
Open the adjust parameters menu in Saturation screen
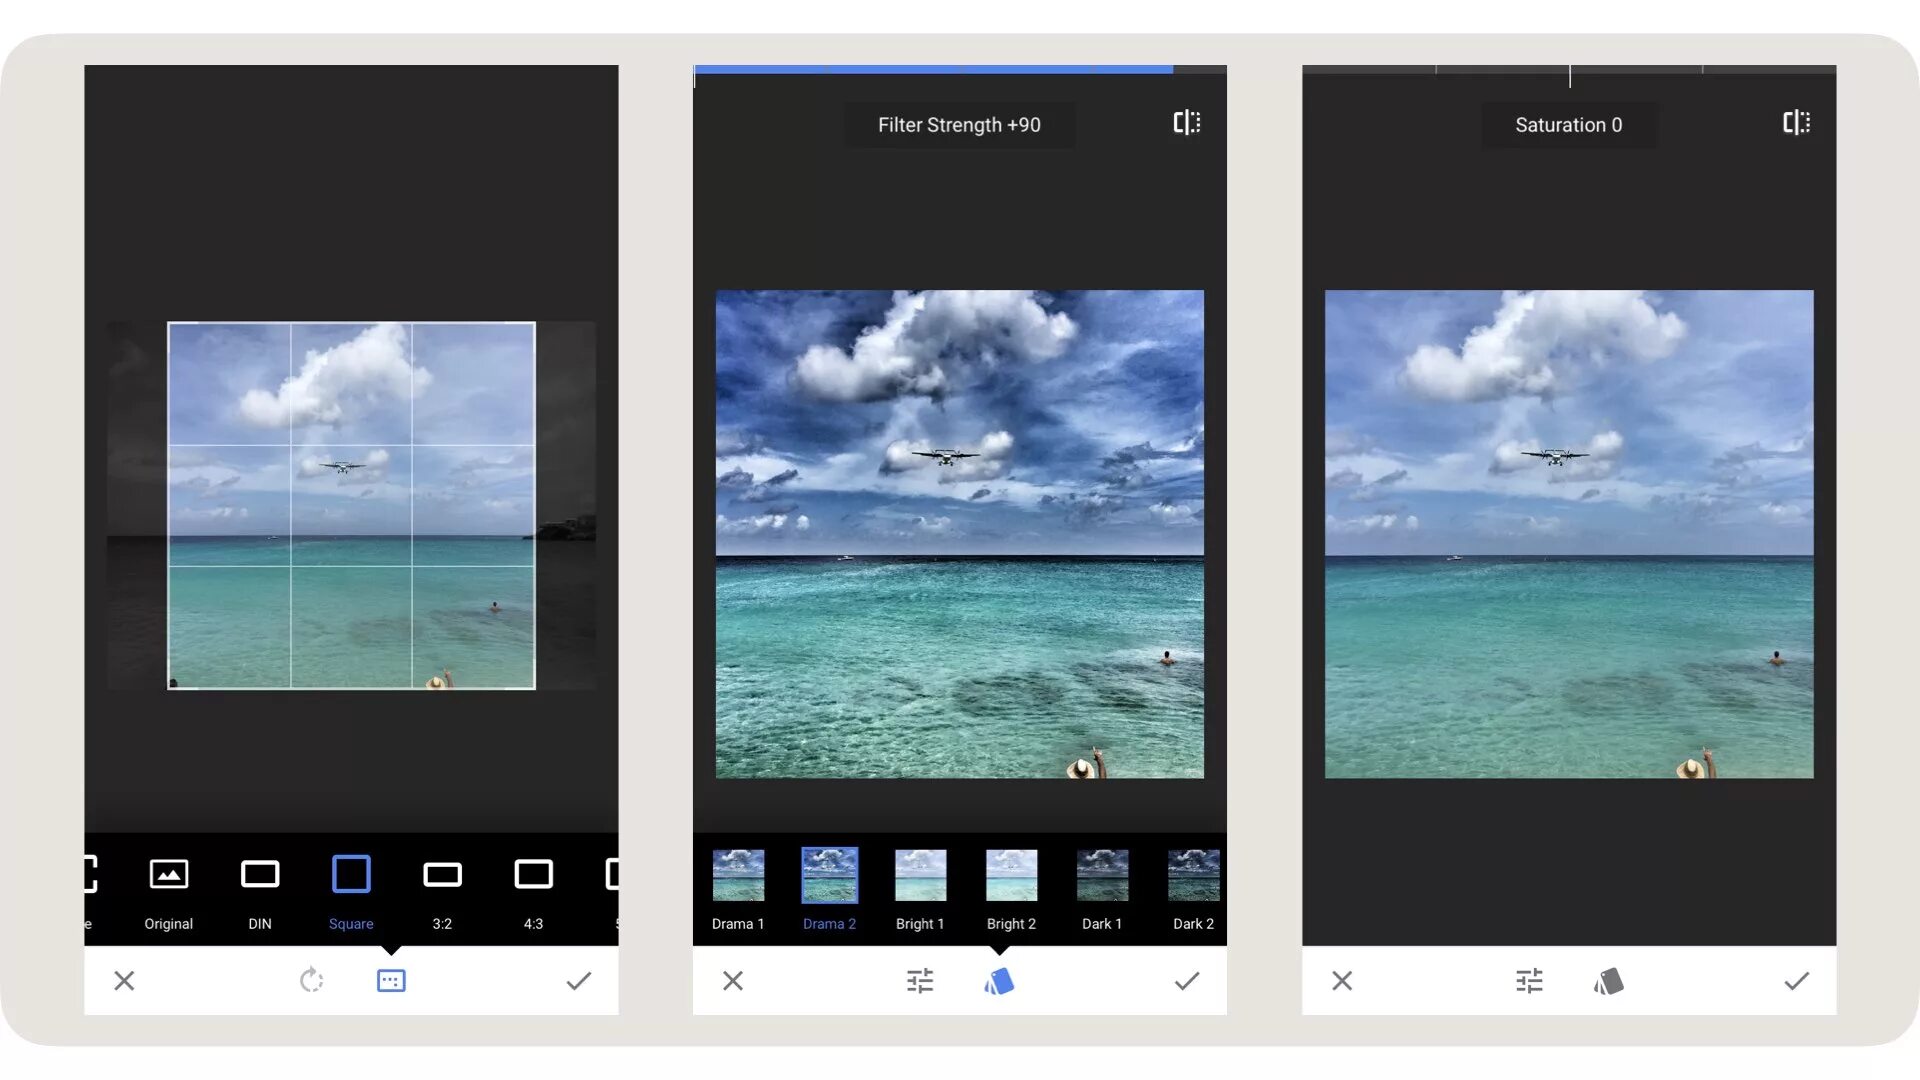tap(1529, 980)
